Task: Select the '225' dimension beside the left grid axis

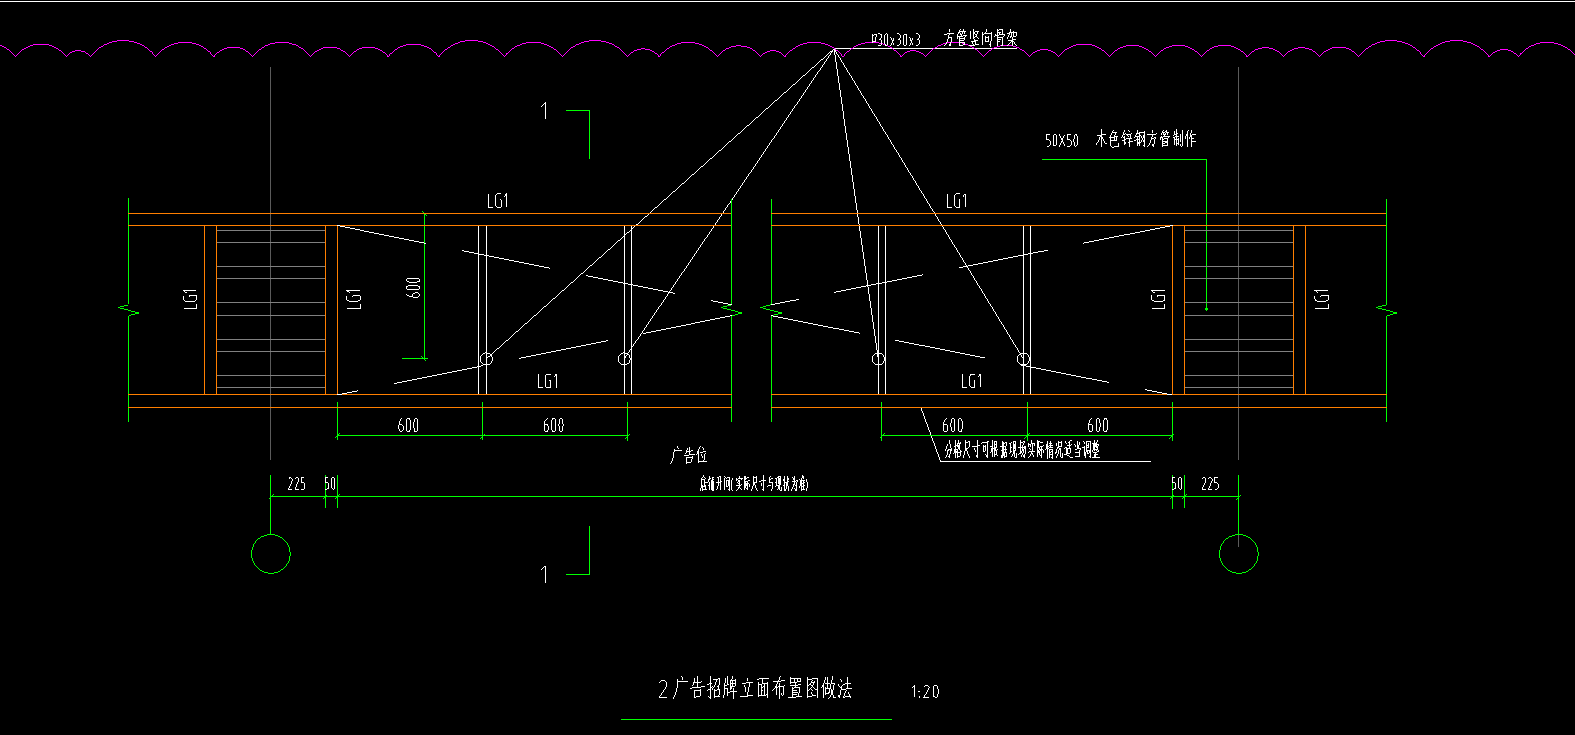Action: [x=297, y=484]
